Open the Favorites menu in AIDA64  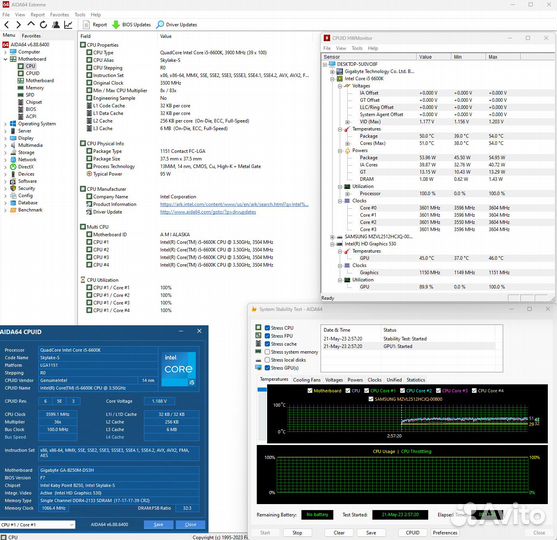[x=59, y=15]
